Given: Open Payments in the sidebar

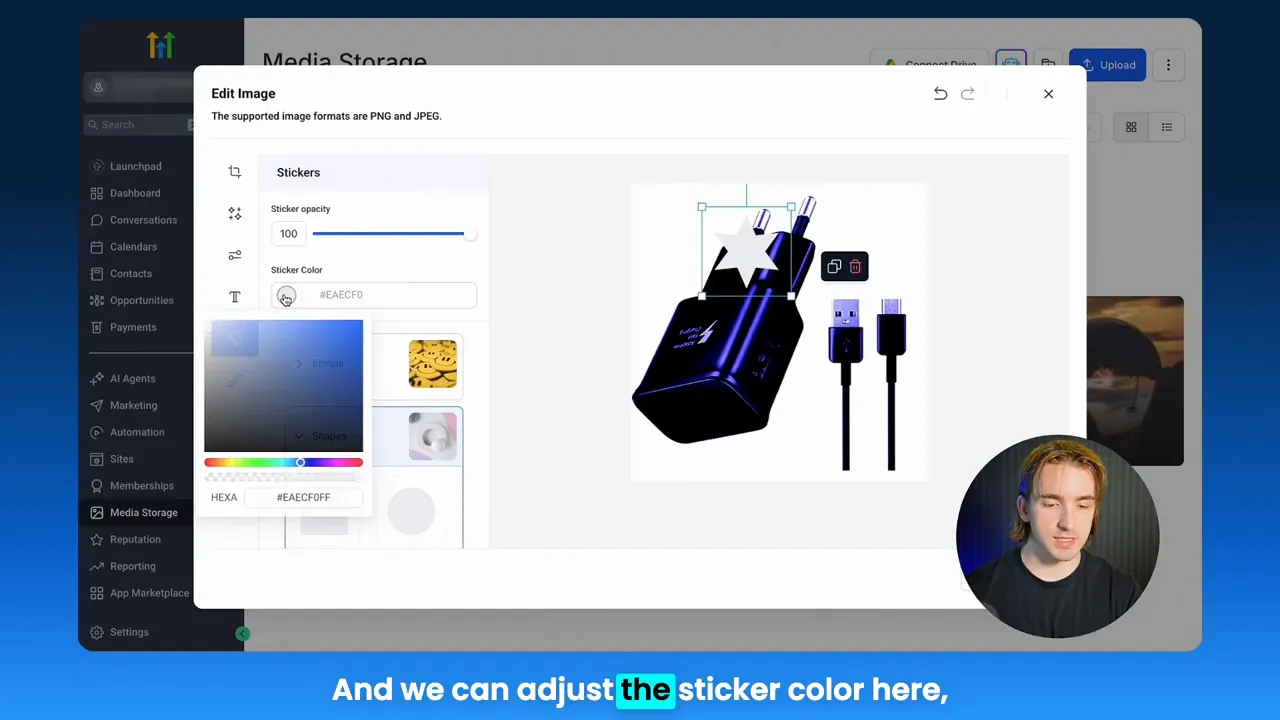Looking at the screenshot, I should (x=123, y=327).
